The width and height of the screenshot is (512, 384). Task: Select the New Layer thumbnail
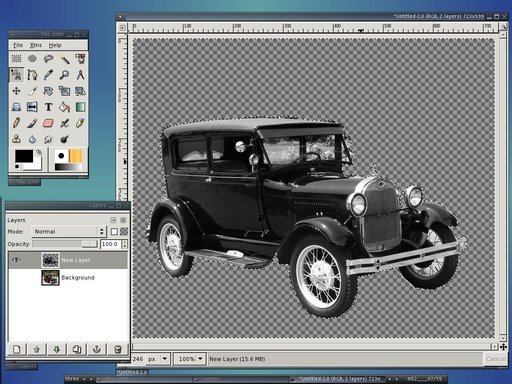(50, 260)
